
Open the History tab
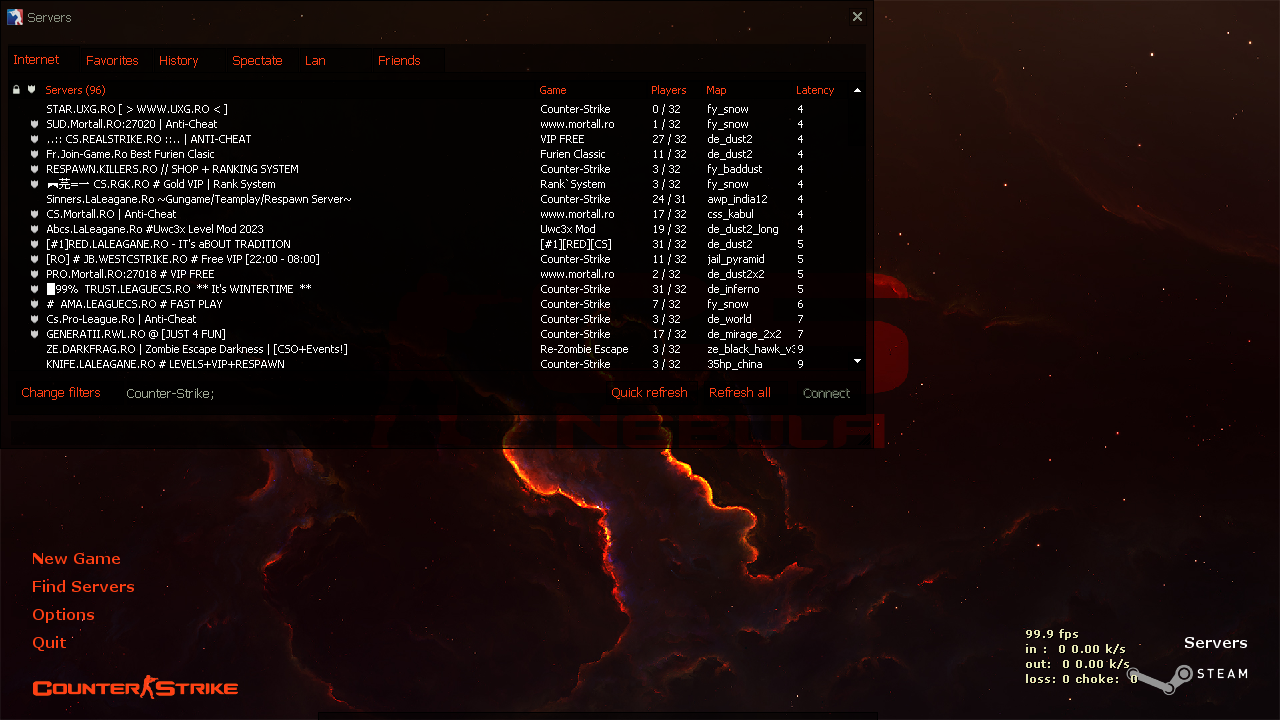pos(178,61)
